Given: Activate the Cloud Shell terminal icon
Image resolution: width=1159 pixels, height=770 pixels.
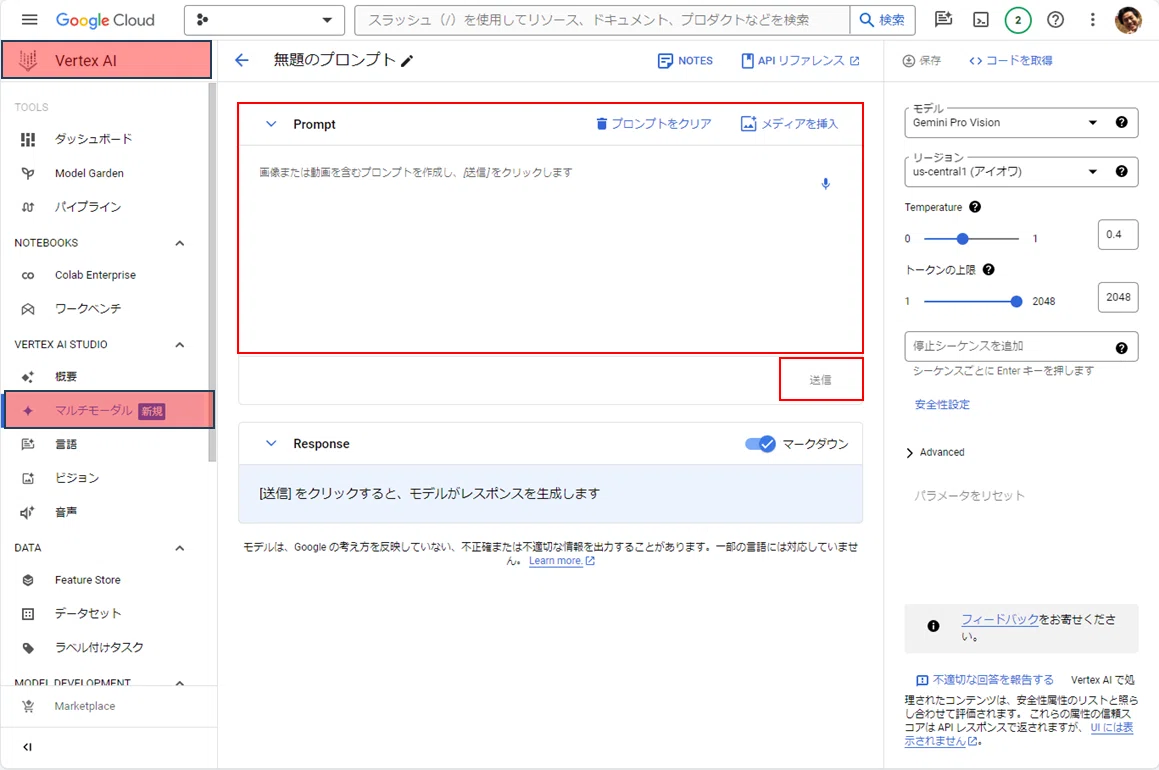Looking at the screenshot, I should coord(981,20).
